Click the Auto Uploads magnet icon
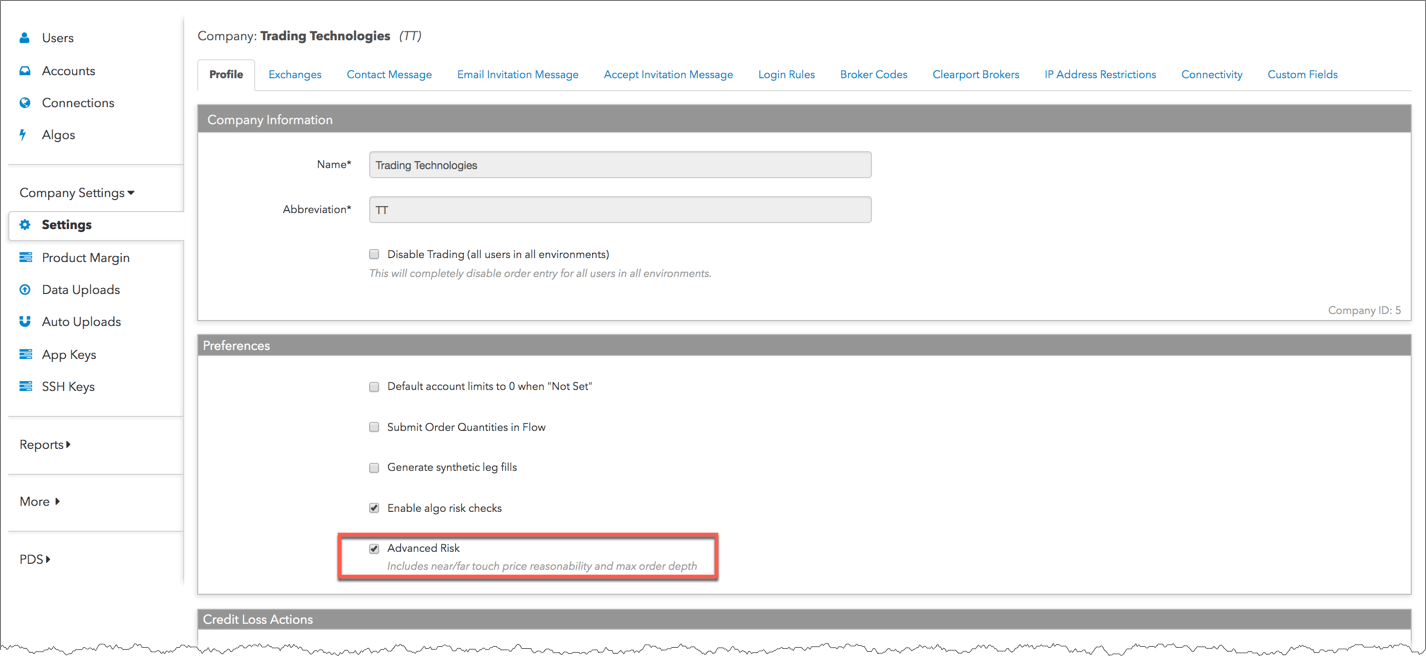This screenshot has width=1426, height=656. 25,322
